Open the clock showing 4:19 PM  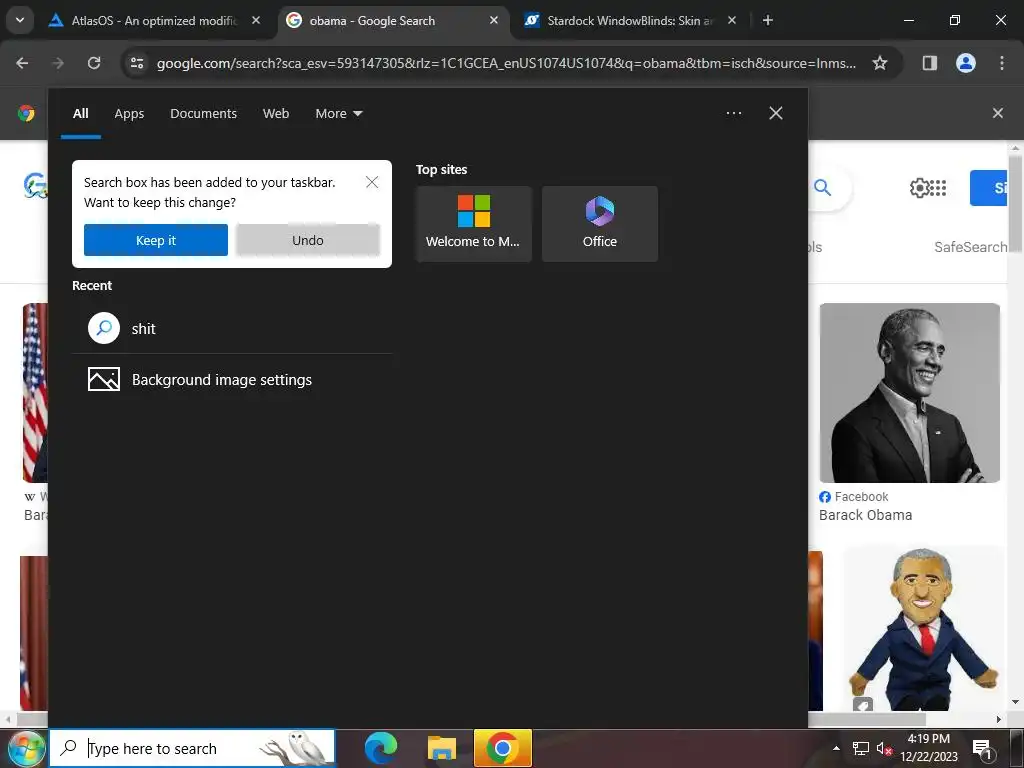click(929, 748)
